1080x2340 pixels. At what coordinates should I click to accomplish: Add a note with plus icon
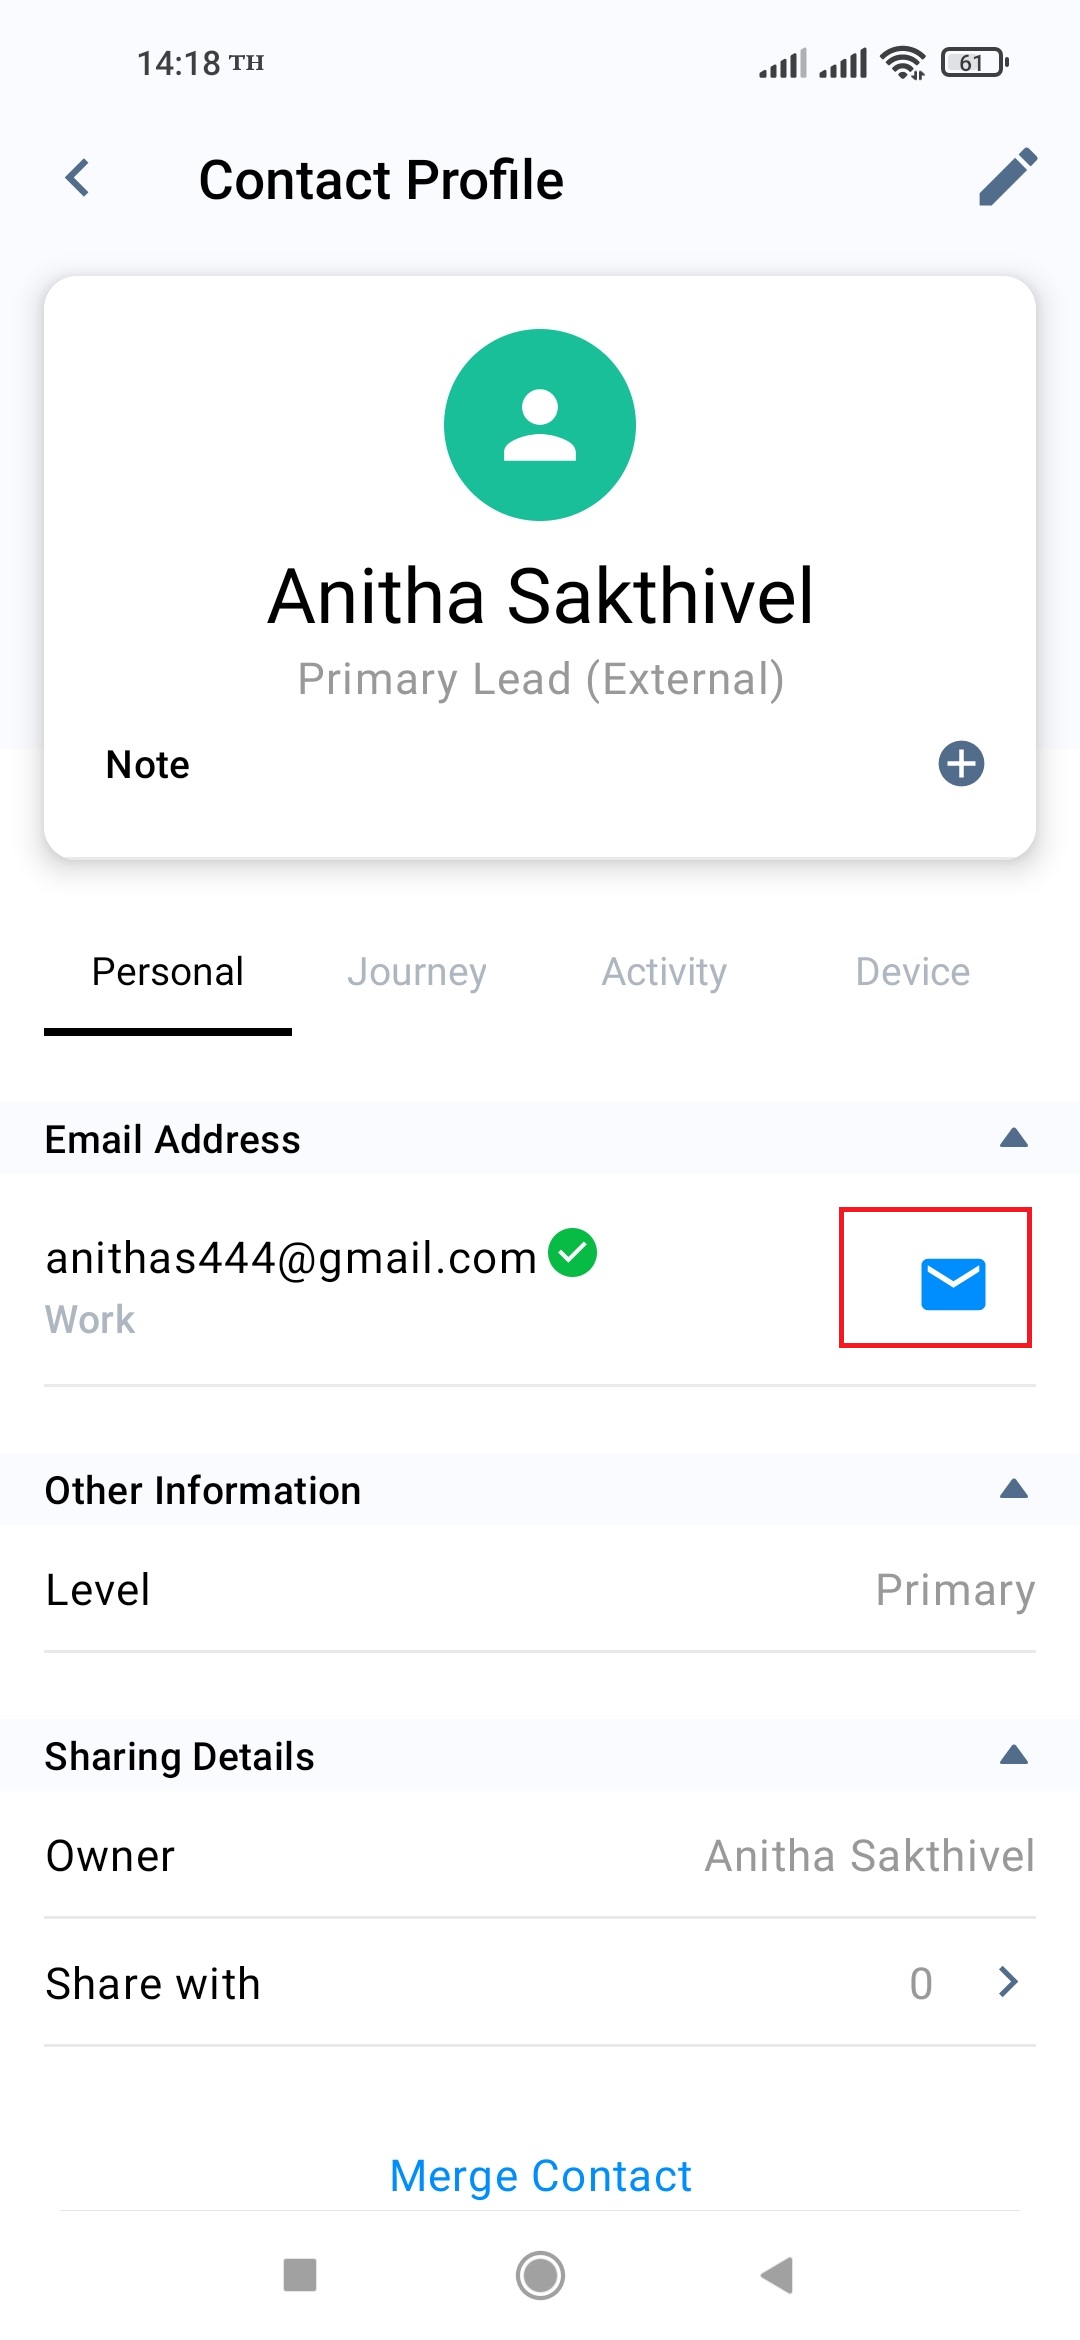pos(961,764)
